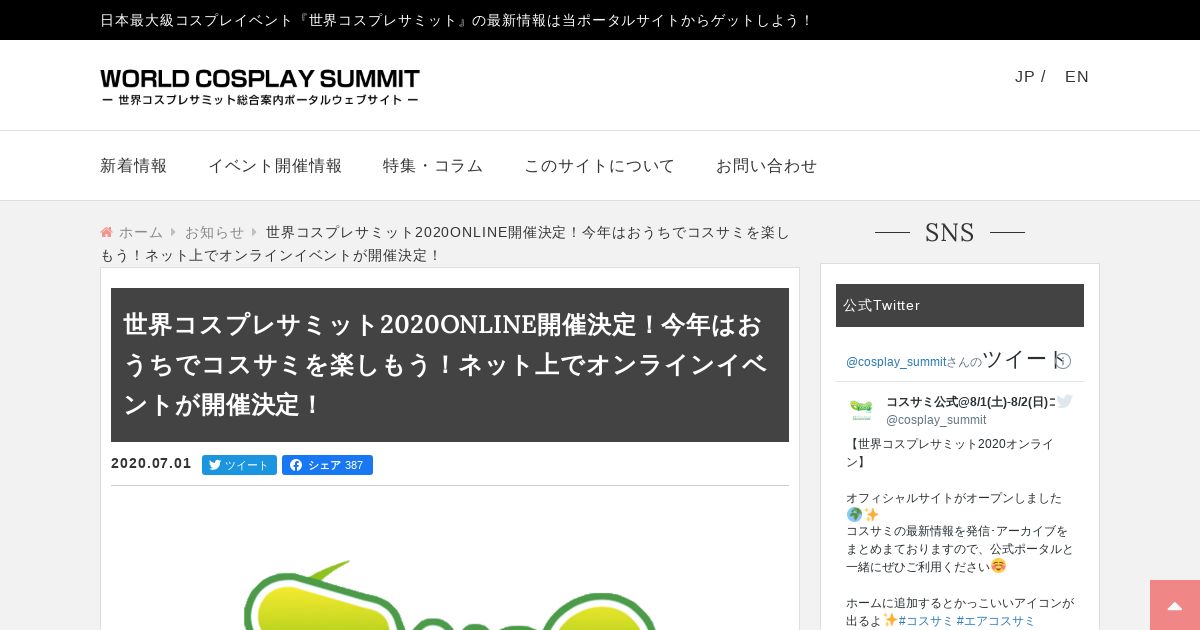Open @cosplay_summit link in Twitter header

[x=896, y=362]
